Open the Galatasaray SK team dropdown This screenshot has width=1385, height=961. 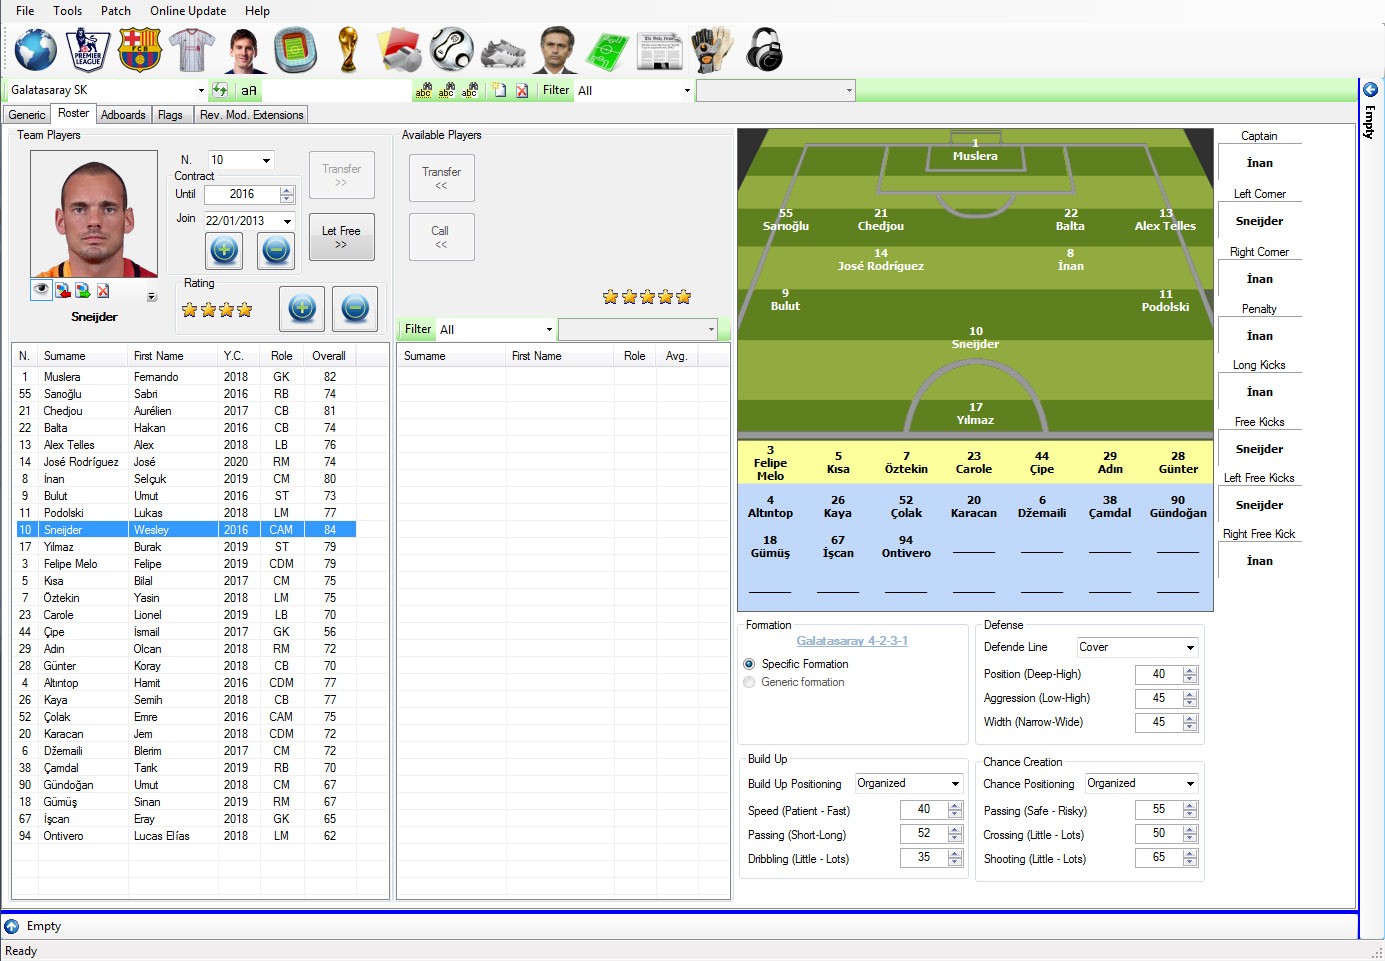tap(201, 90)
